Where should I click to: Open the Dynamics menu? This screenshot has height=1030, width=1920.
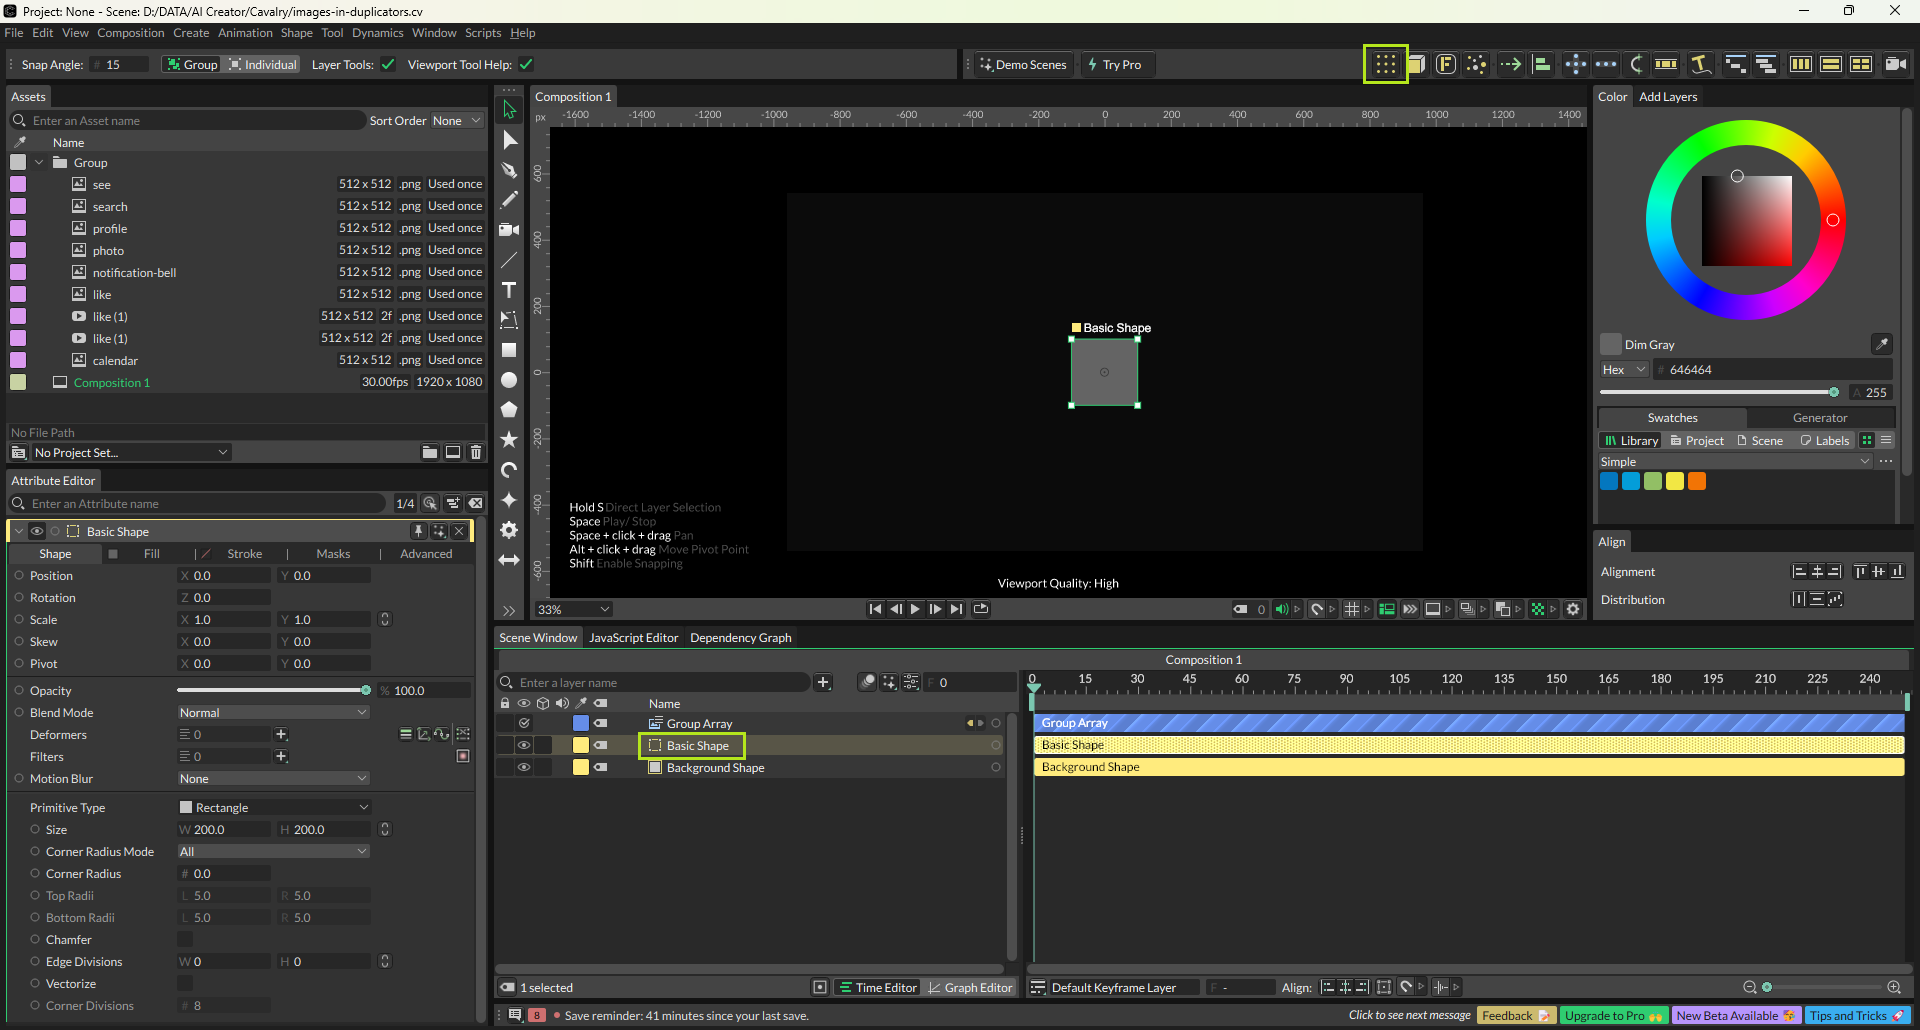pos(377,33)
